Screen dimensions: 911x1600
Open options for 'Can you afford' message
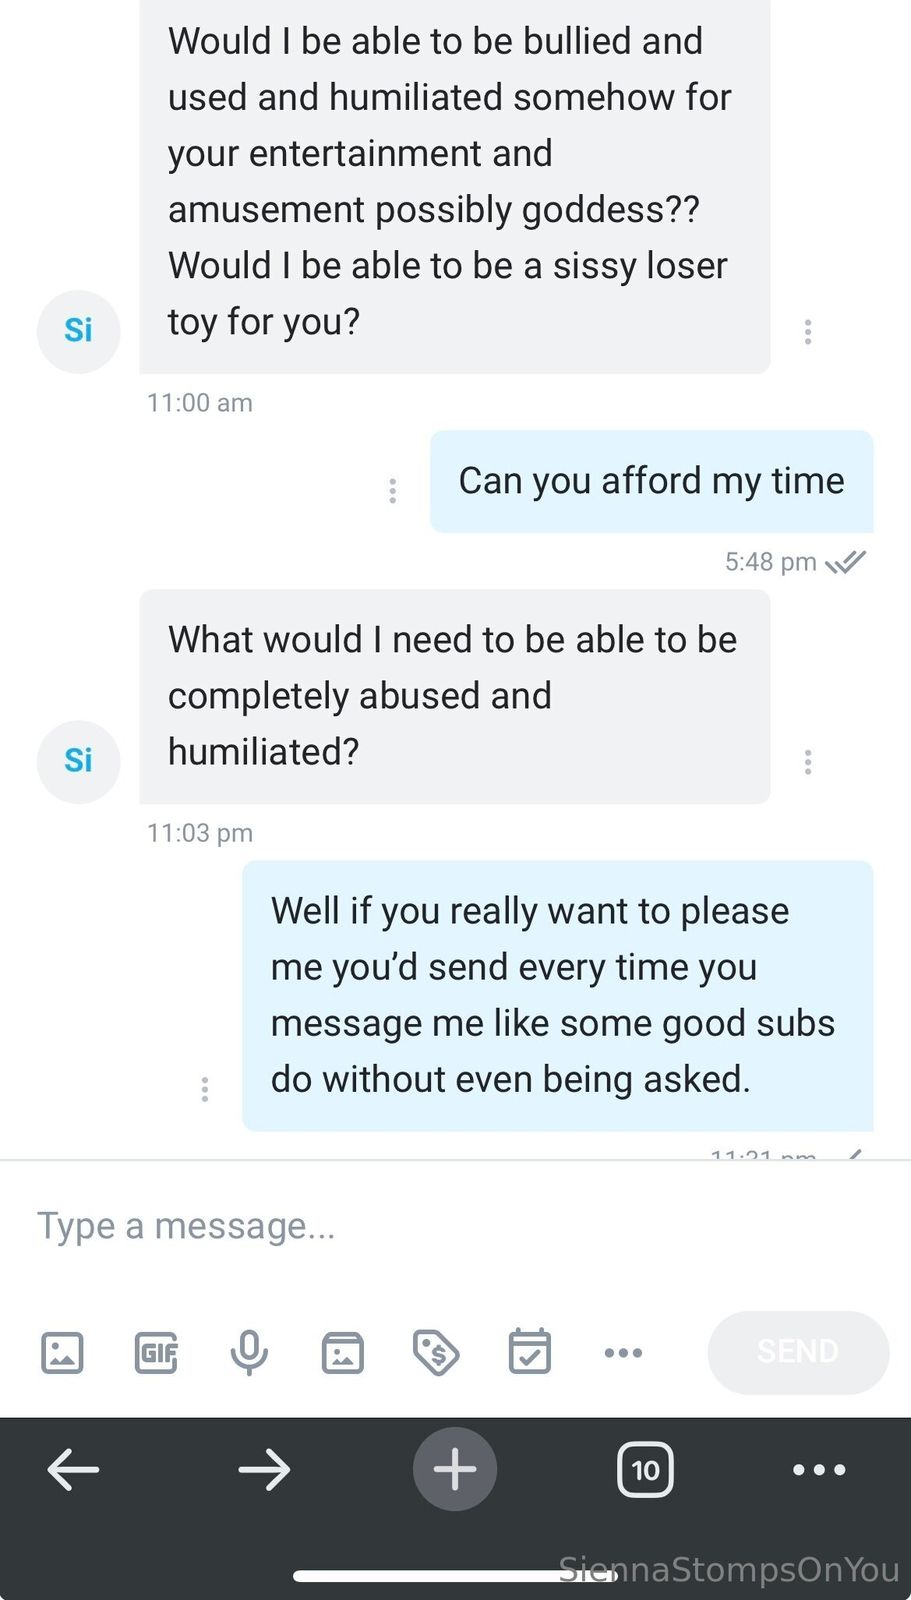392,491
